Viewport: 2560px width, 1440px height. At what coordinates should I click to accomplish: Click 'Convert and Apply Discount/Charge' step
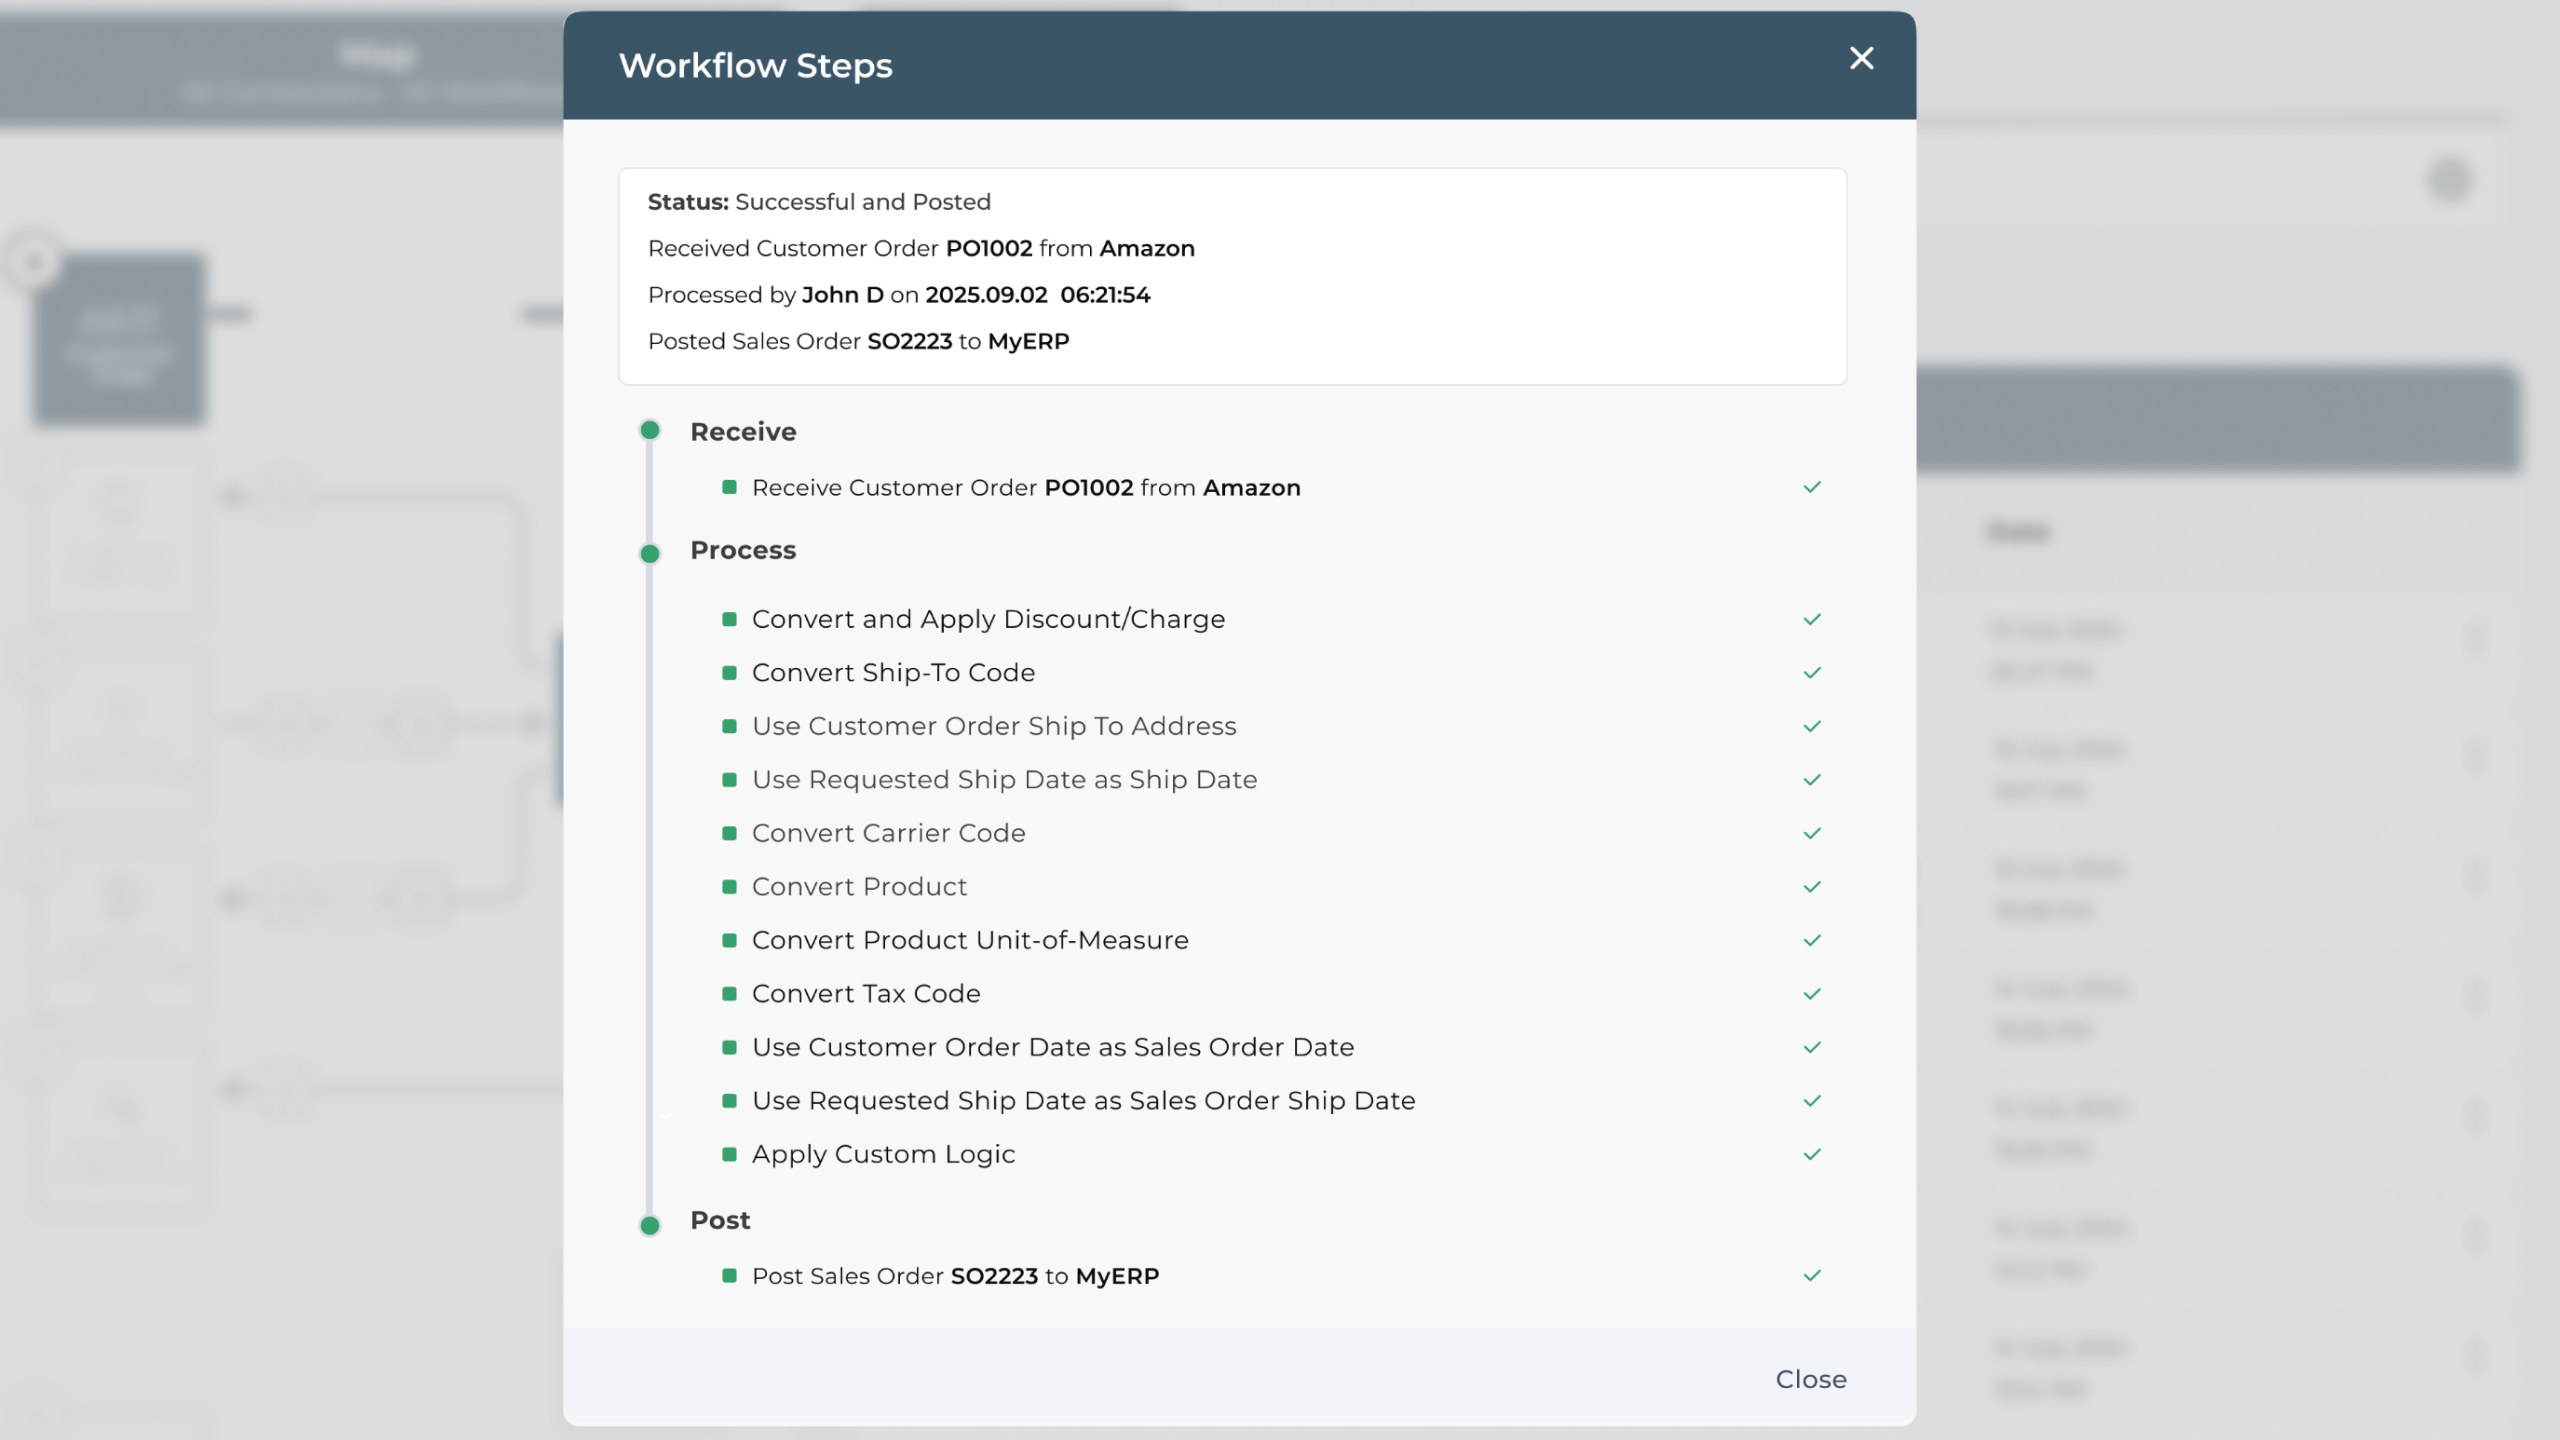(988, 619)
